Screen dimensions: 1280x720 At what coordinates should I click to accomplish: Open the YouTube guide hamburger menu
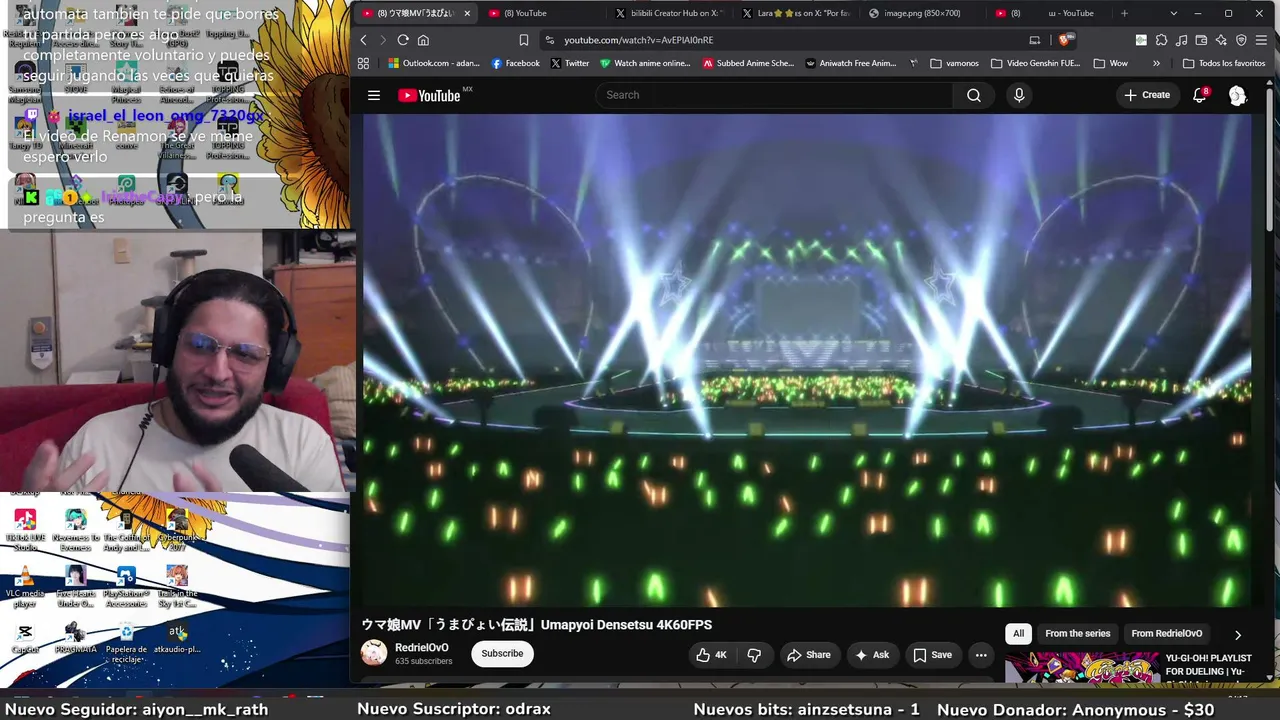[x=374, y=95]
